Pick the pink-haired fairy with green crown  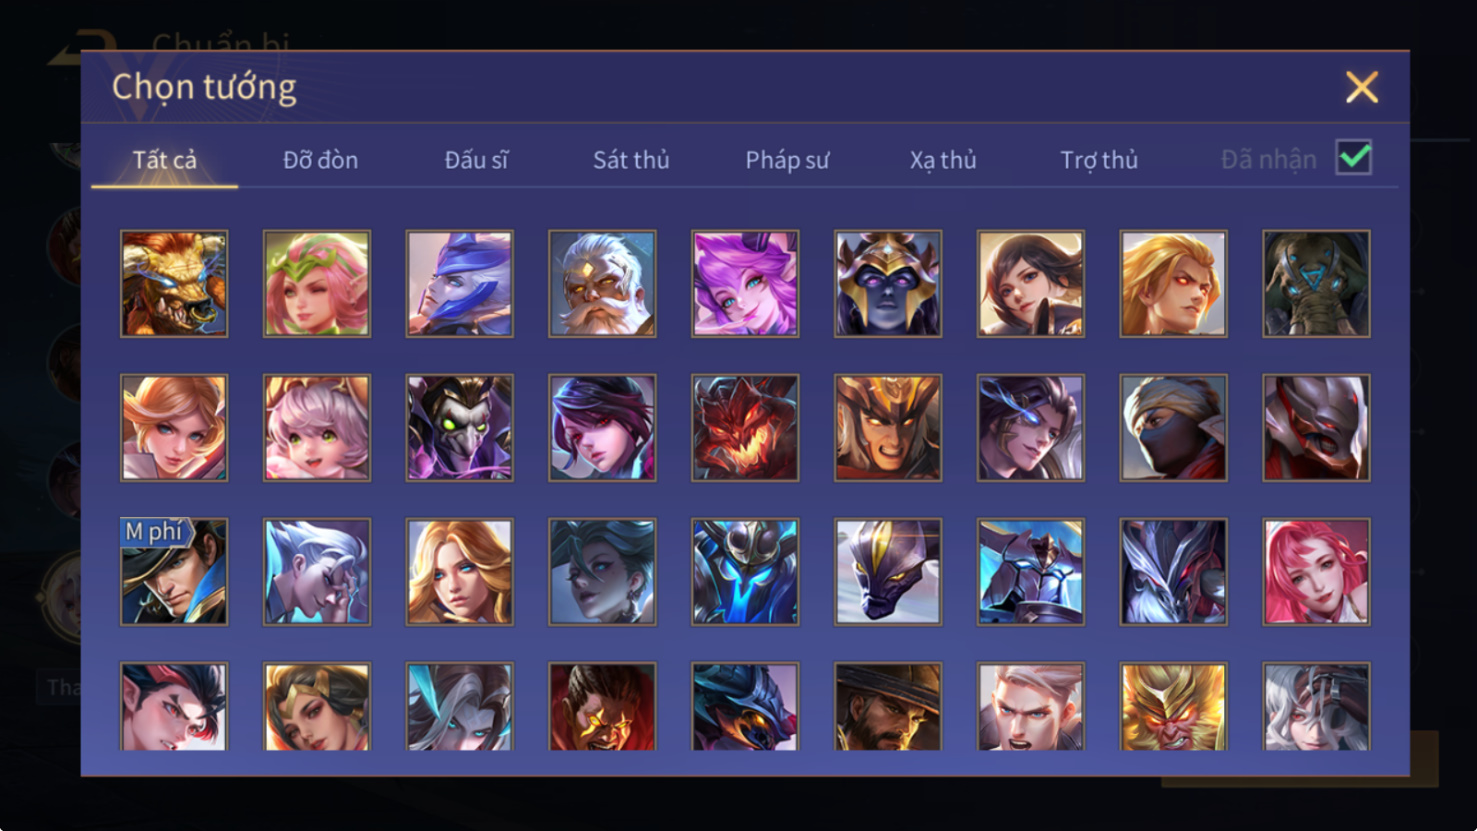(x=317, y=284)
